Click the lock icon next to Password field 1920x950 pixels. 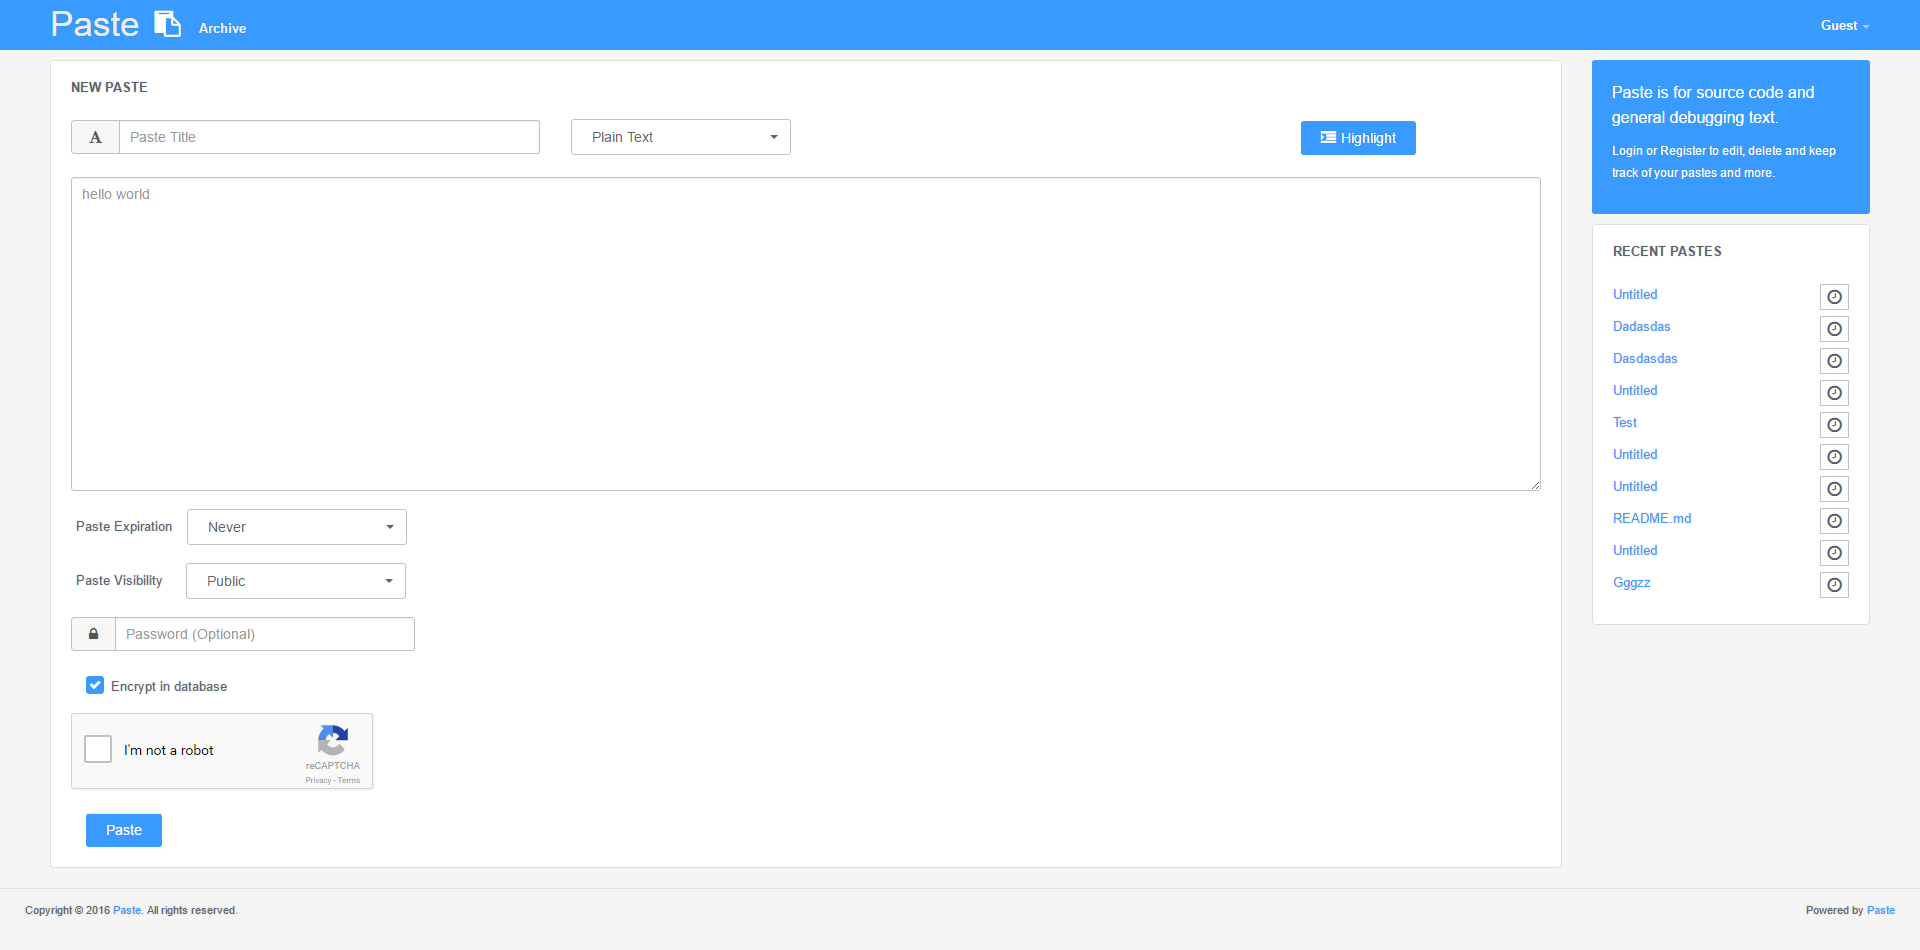click(93, 633)
